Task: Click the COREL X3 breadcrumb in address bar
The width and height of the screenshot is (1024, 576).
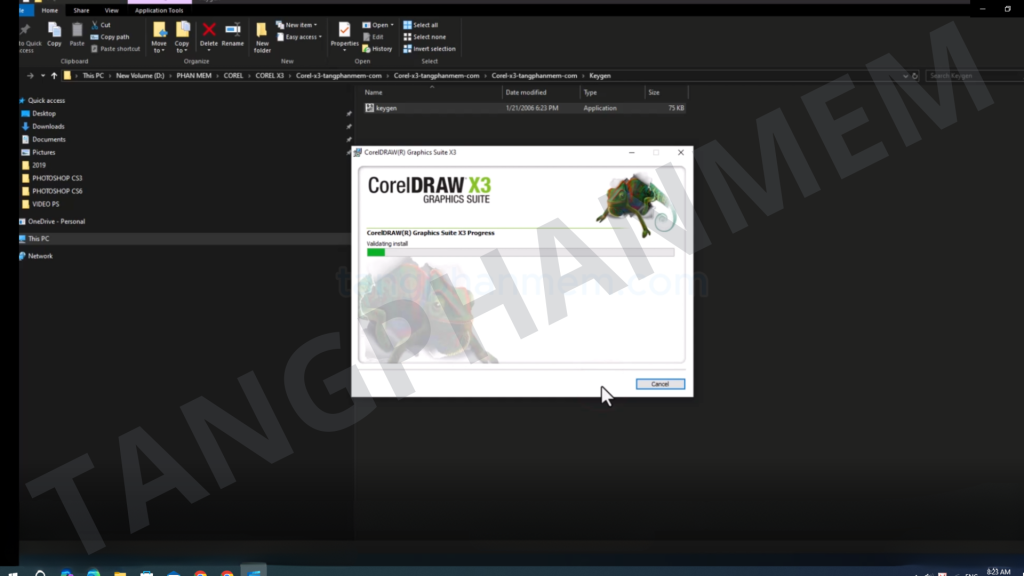Action: point(269,75)
